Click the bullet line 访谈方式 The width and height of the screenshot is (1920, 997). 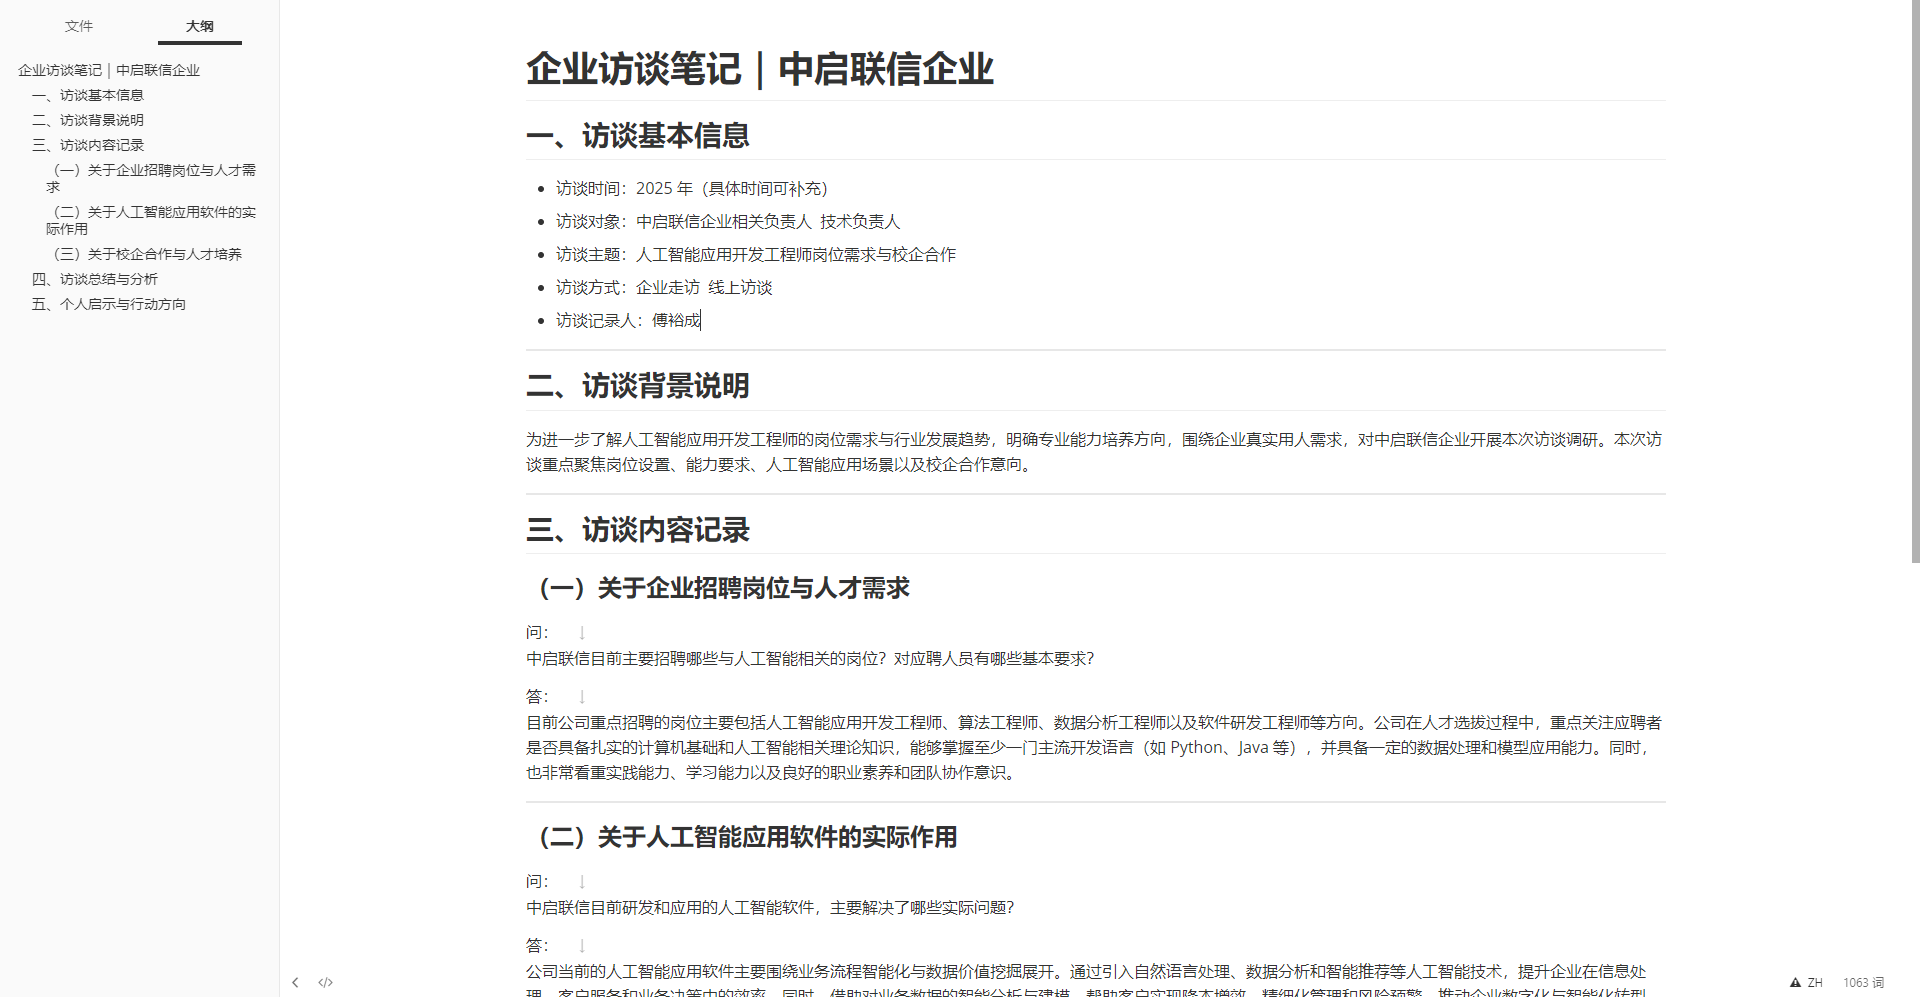664,287
